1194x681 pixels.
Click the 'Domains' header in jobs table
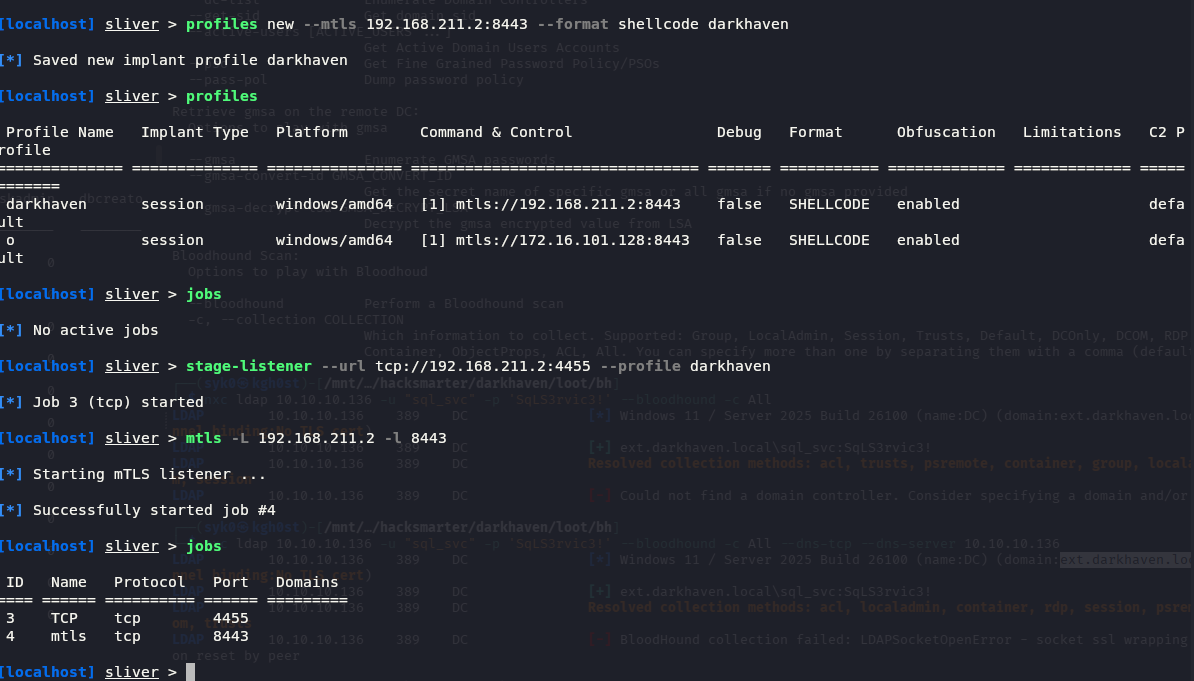coord(307,583)
